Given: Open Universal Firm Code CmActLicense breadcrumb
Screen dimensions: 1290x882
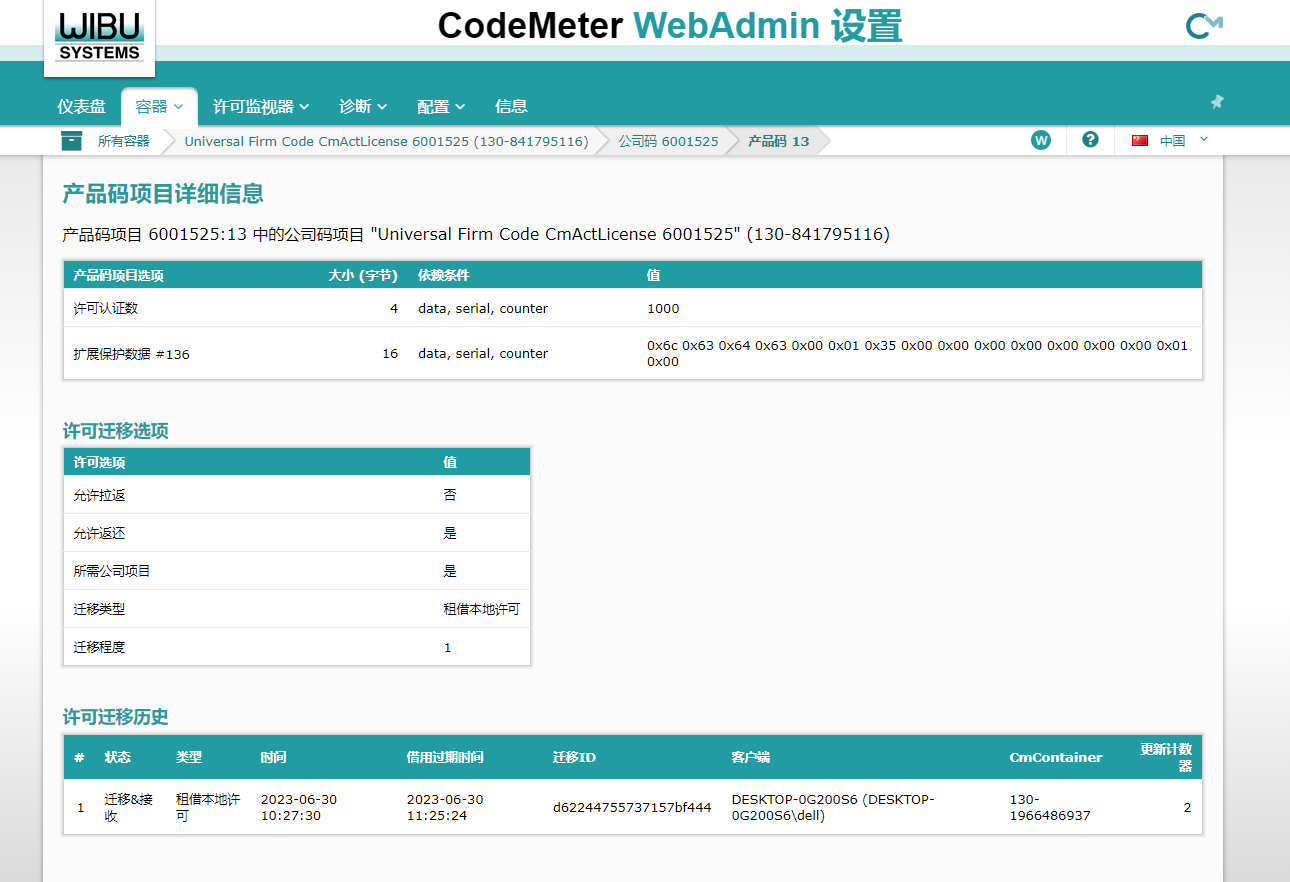Looking at the screenshot, I should click(x=386, y=141).
